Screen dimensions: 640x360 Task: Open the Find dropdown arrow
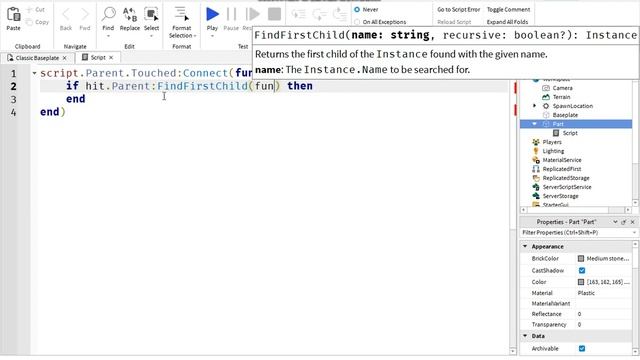coord(108,36)
